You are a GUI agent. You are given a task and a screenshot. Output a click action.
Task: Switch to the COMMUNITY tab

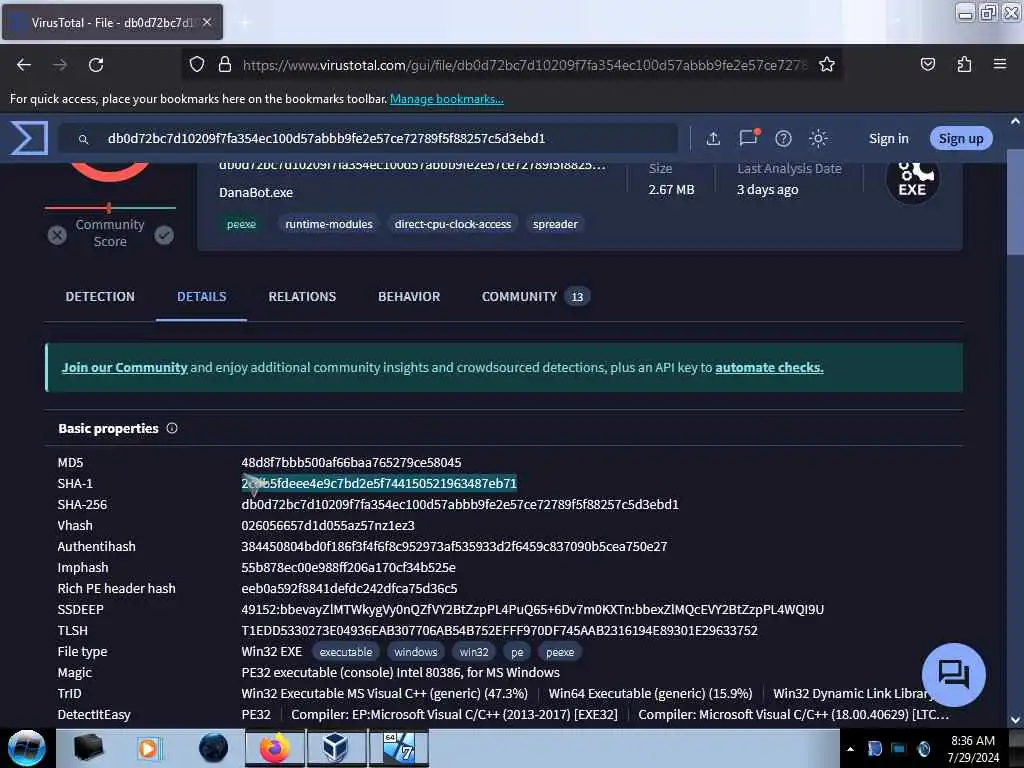click(x=536, y=296)
